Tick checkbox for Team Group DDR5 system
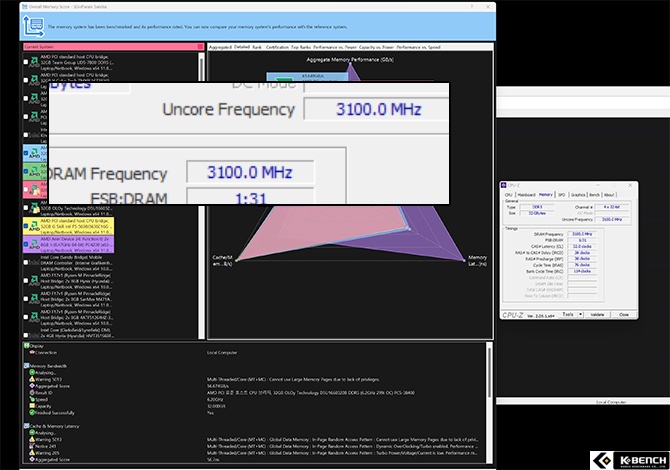The image size is (670, 470). click(26, 62)
